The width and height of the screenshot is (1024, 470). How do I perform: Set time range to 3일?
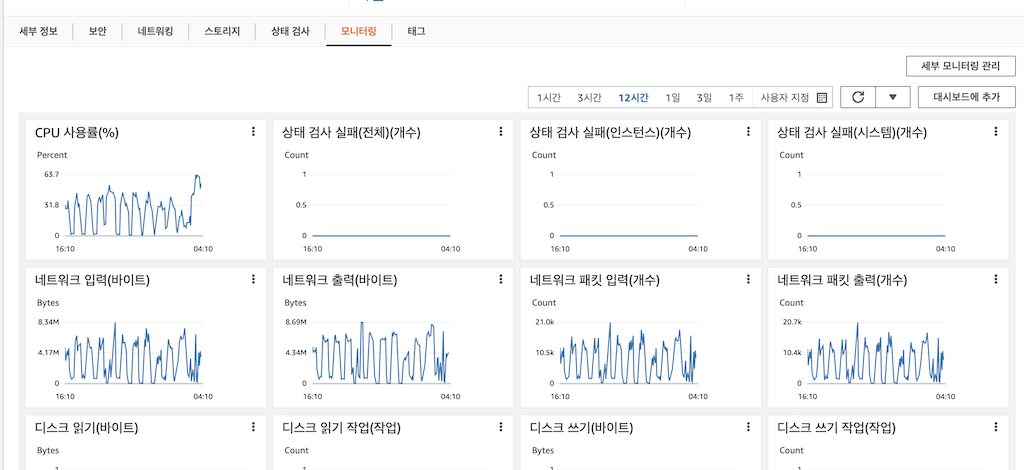(705, 98)
